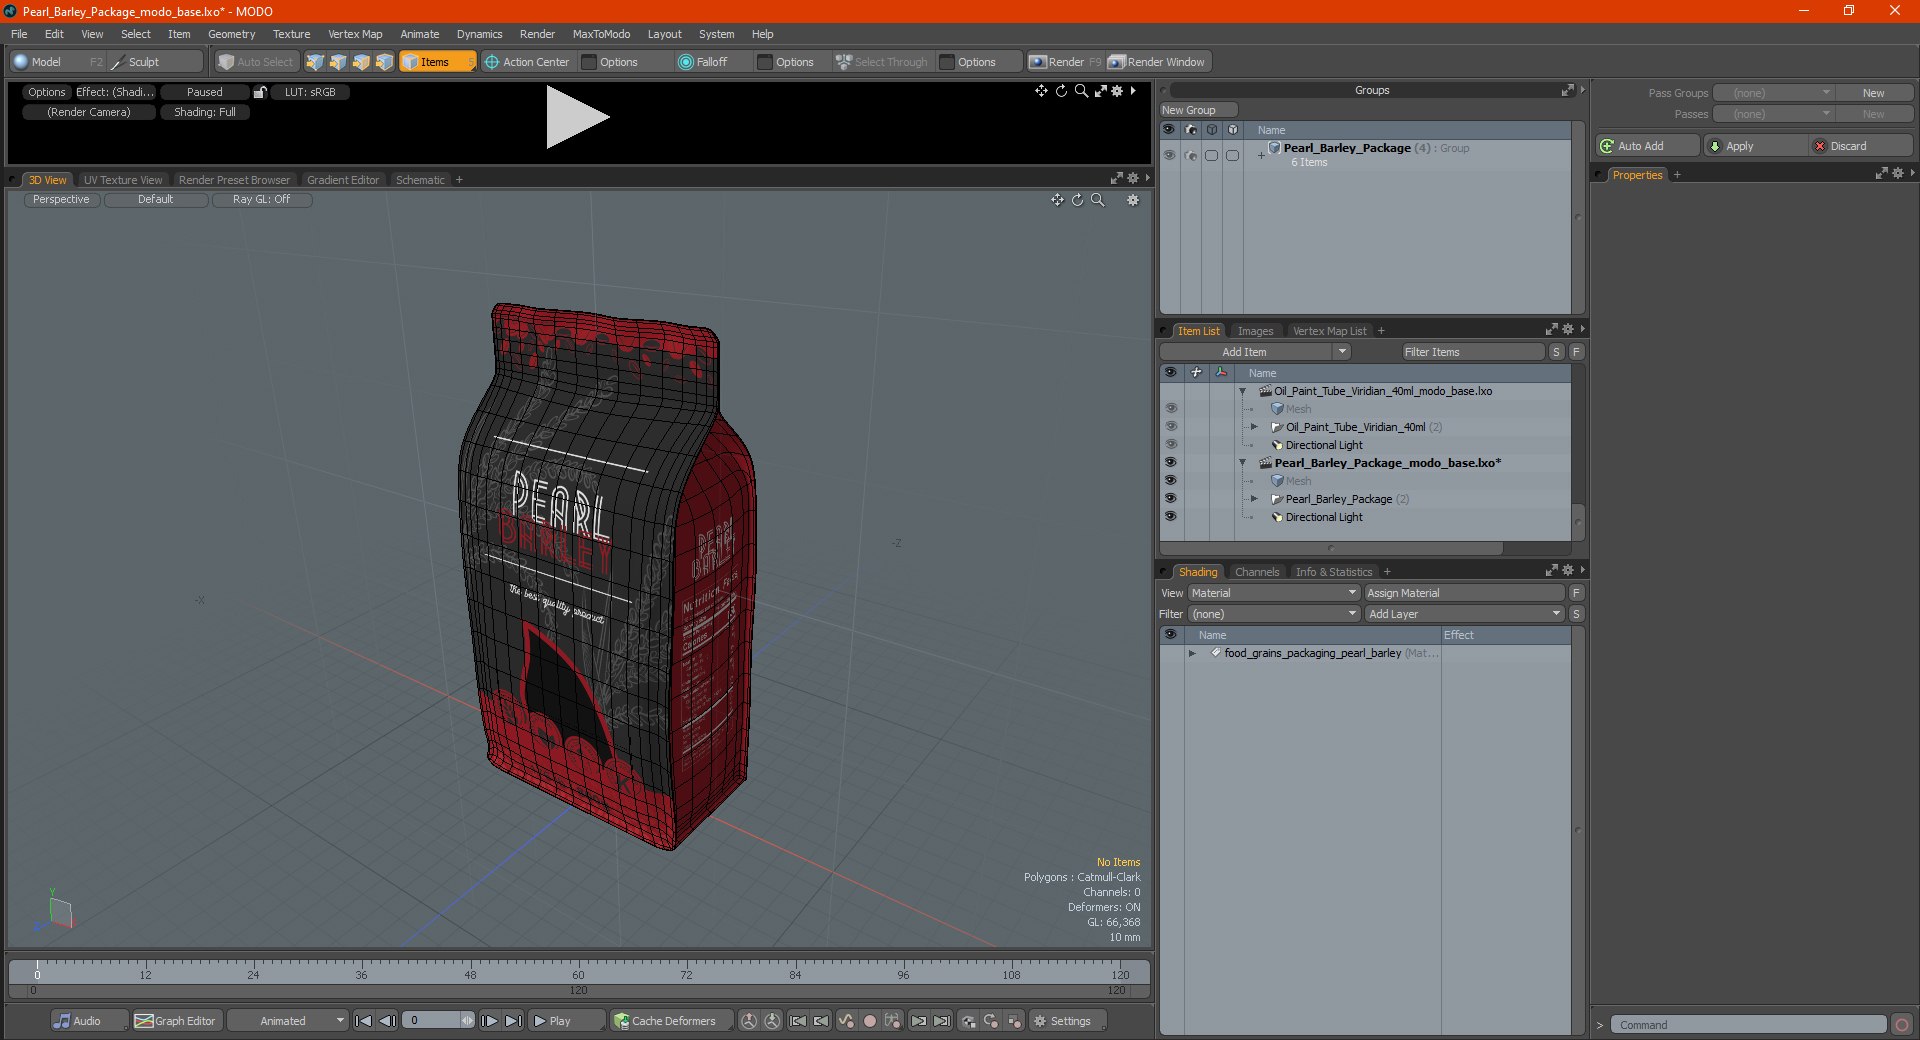Image resolution: width=1920 pixels, height=1040 pixels.
Task: Select Materials selection mode cube icon
Action: click(384, 62)
